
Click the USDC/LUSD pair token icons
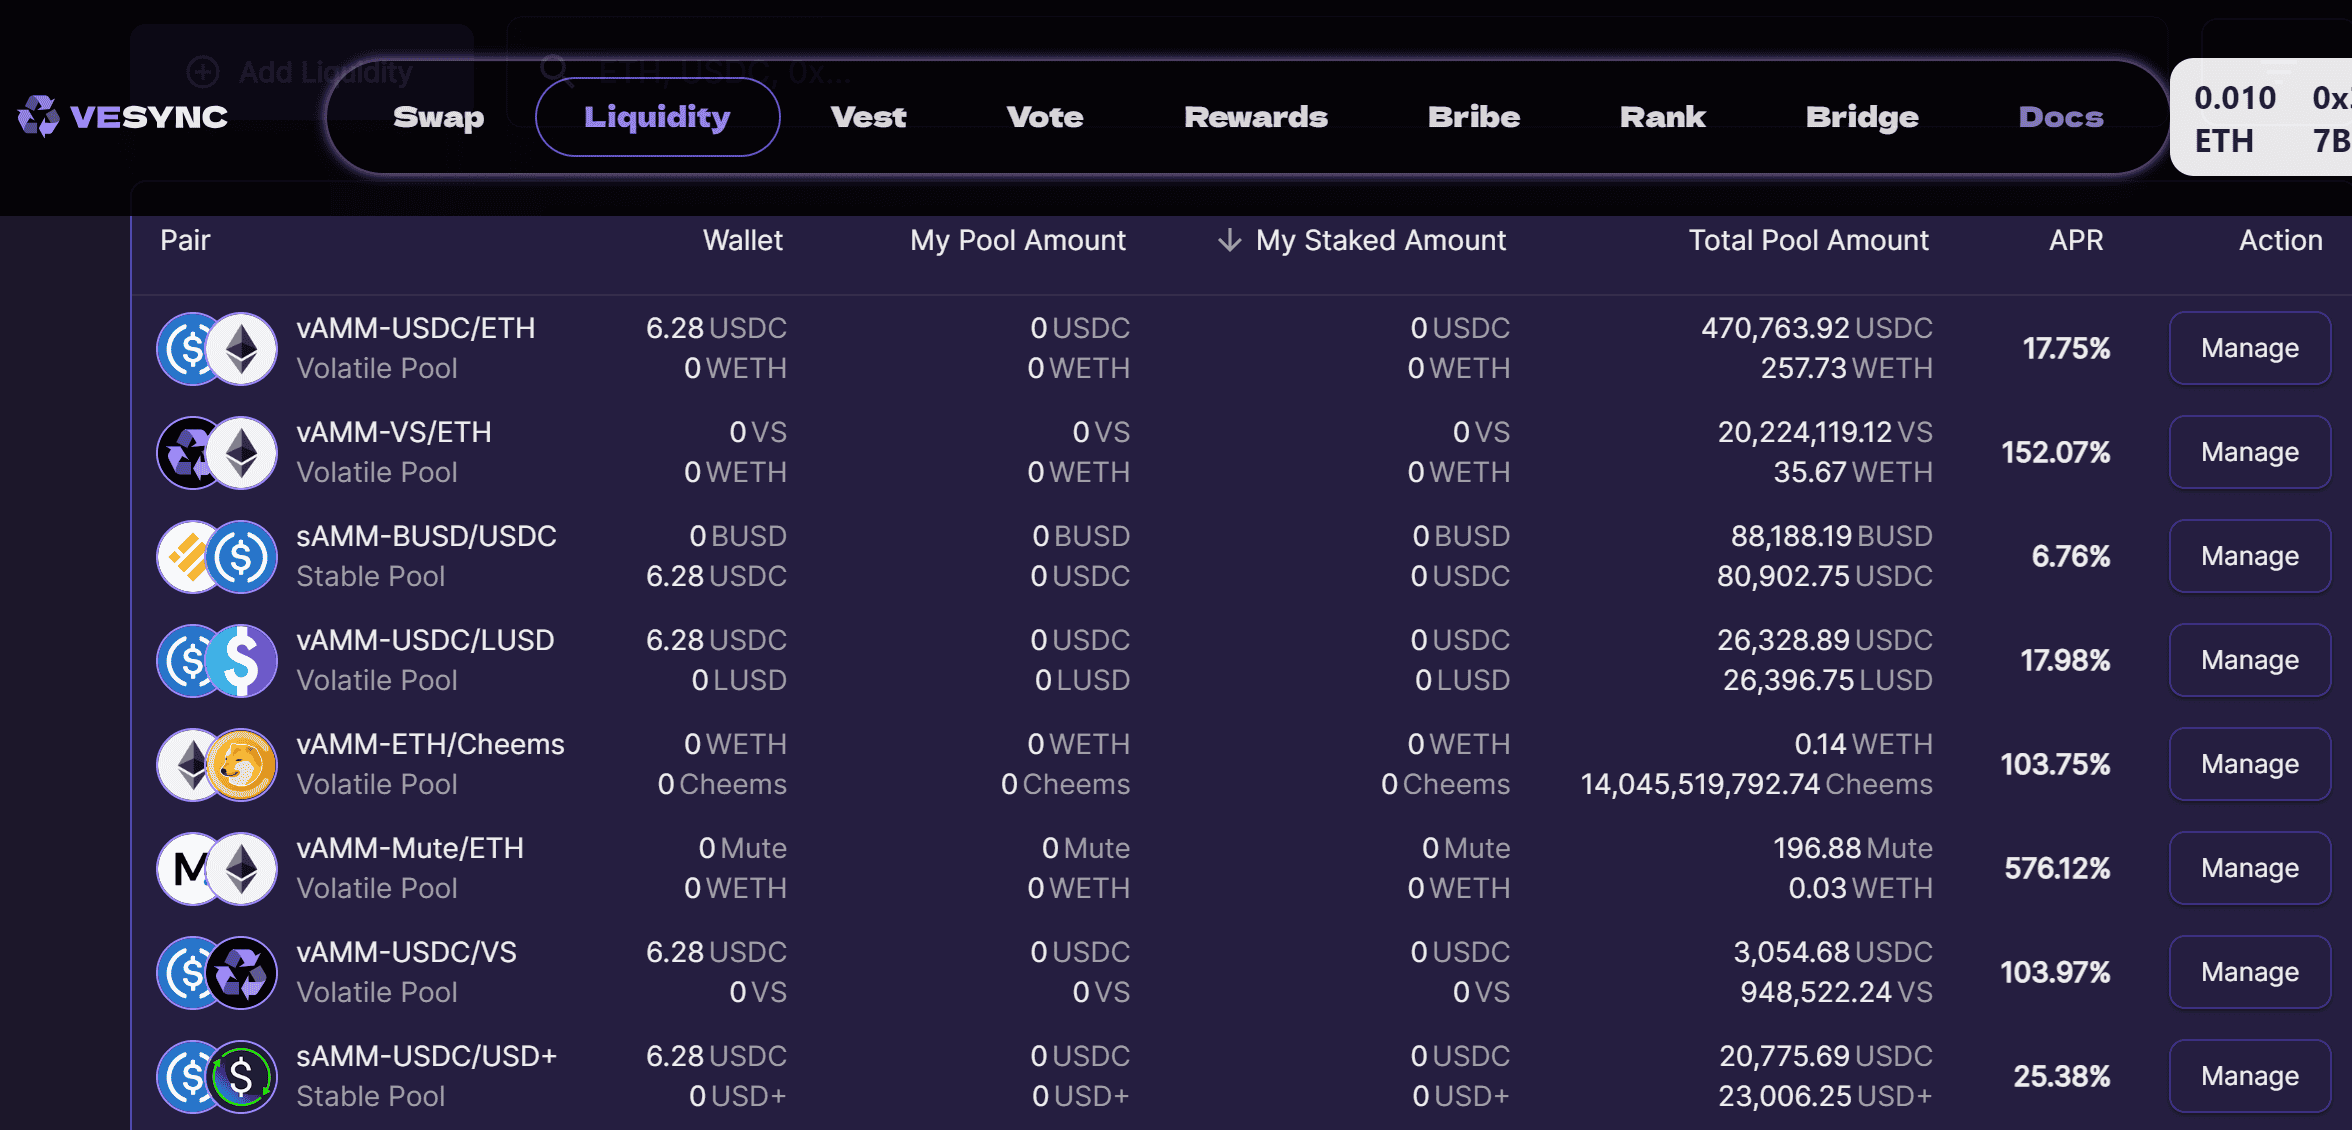217,661
